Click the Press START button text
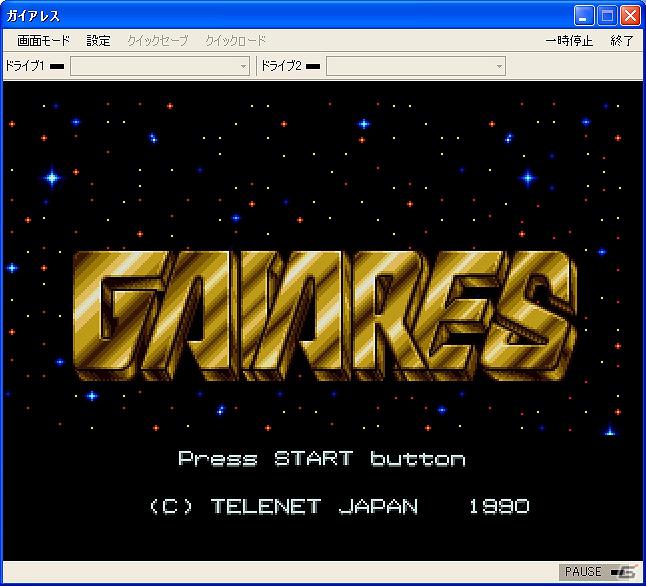The image size is (646, 586). tap(322, 459)
